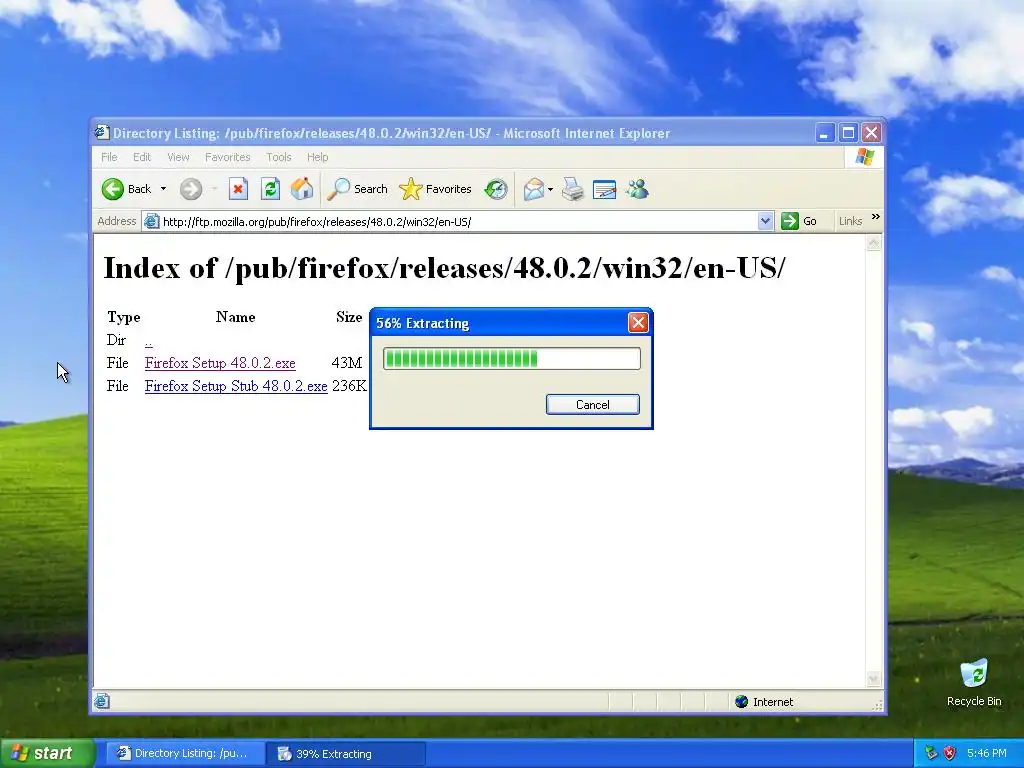Click the green Back arrow icon
This screenshot has height=768, width=1024.
pyautogui.click(x=112, y=189)
